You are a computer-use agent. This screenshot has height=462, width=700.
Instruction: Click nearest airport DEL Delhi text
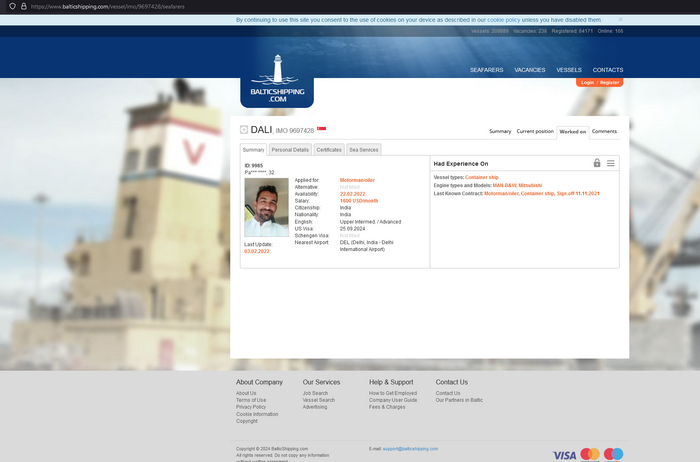click(367, 246)
